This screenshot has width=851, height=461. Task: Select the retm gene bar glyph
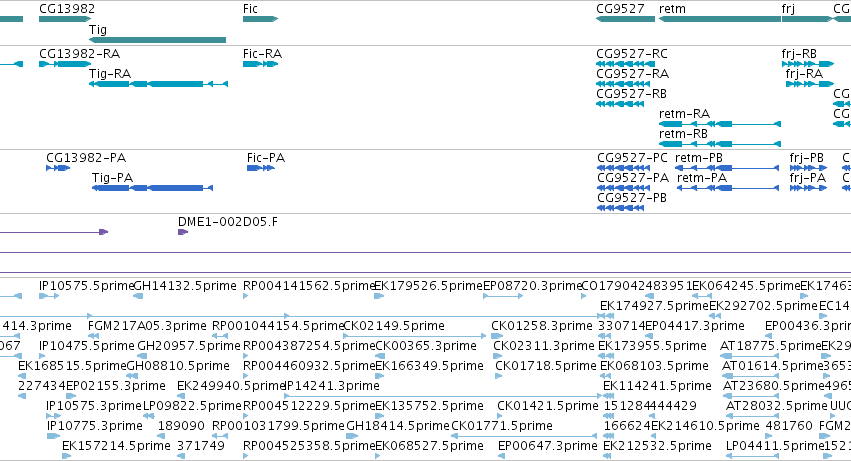[720, 19]
